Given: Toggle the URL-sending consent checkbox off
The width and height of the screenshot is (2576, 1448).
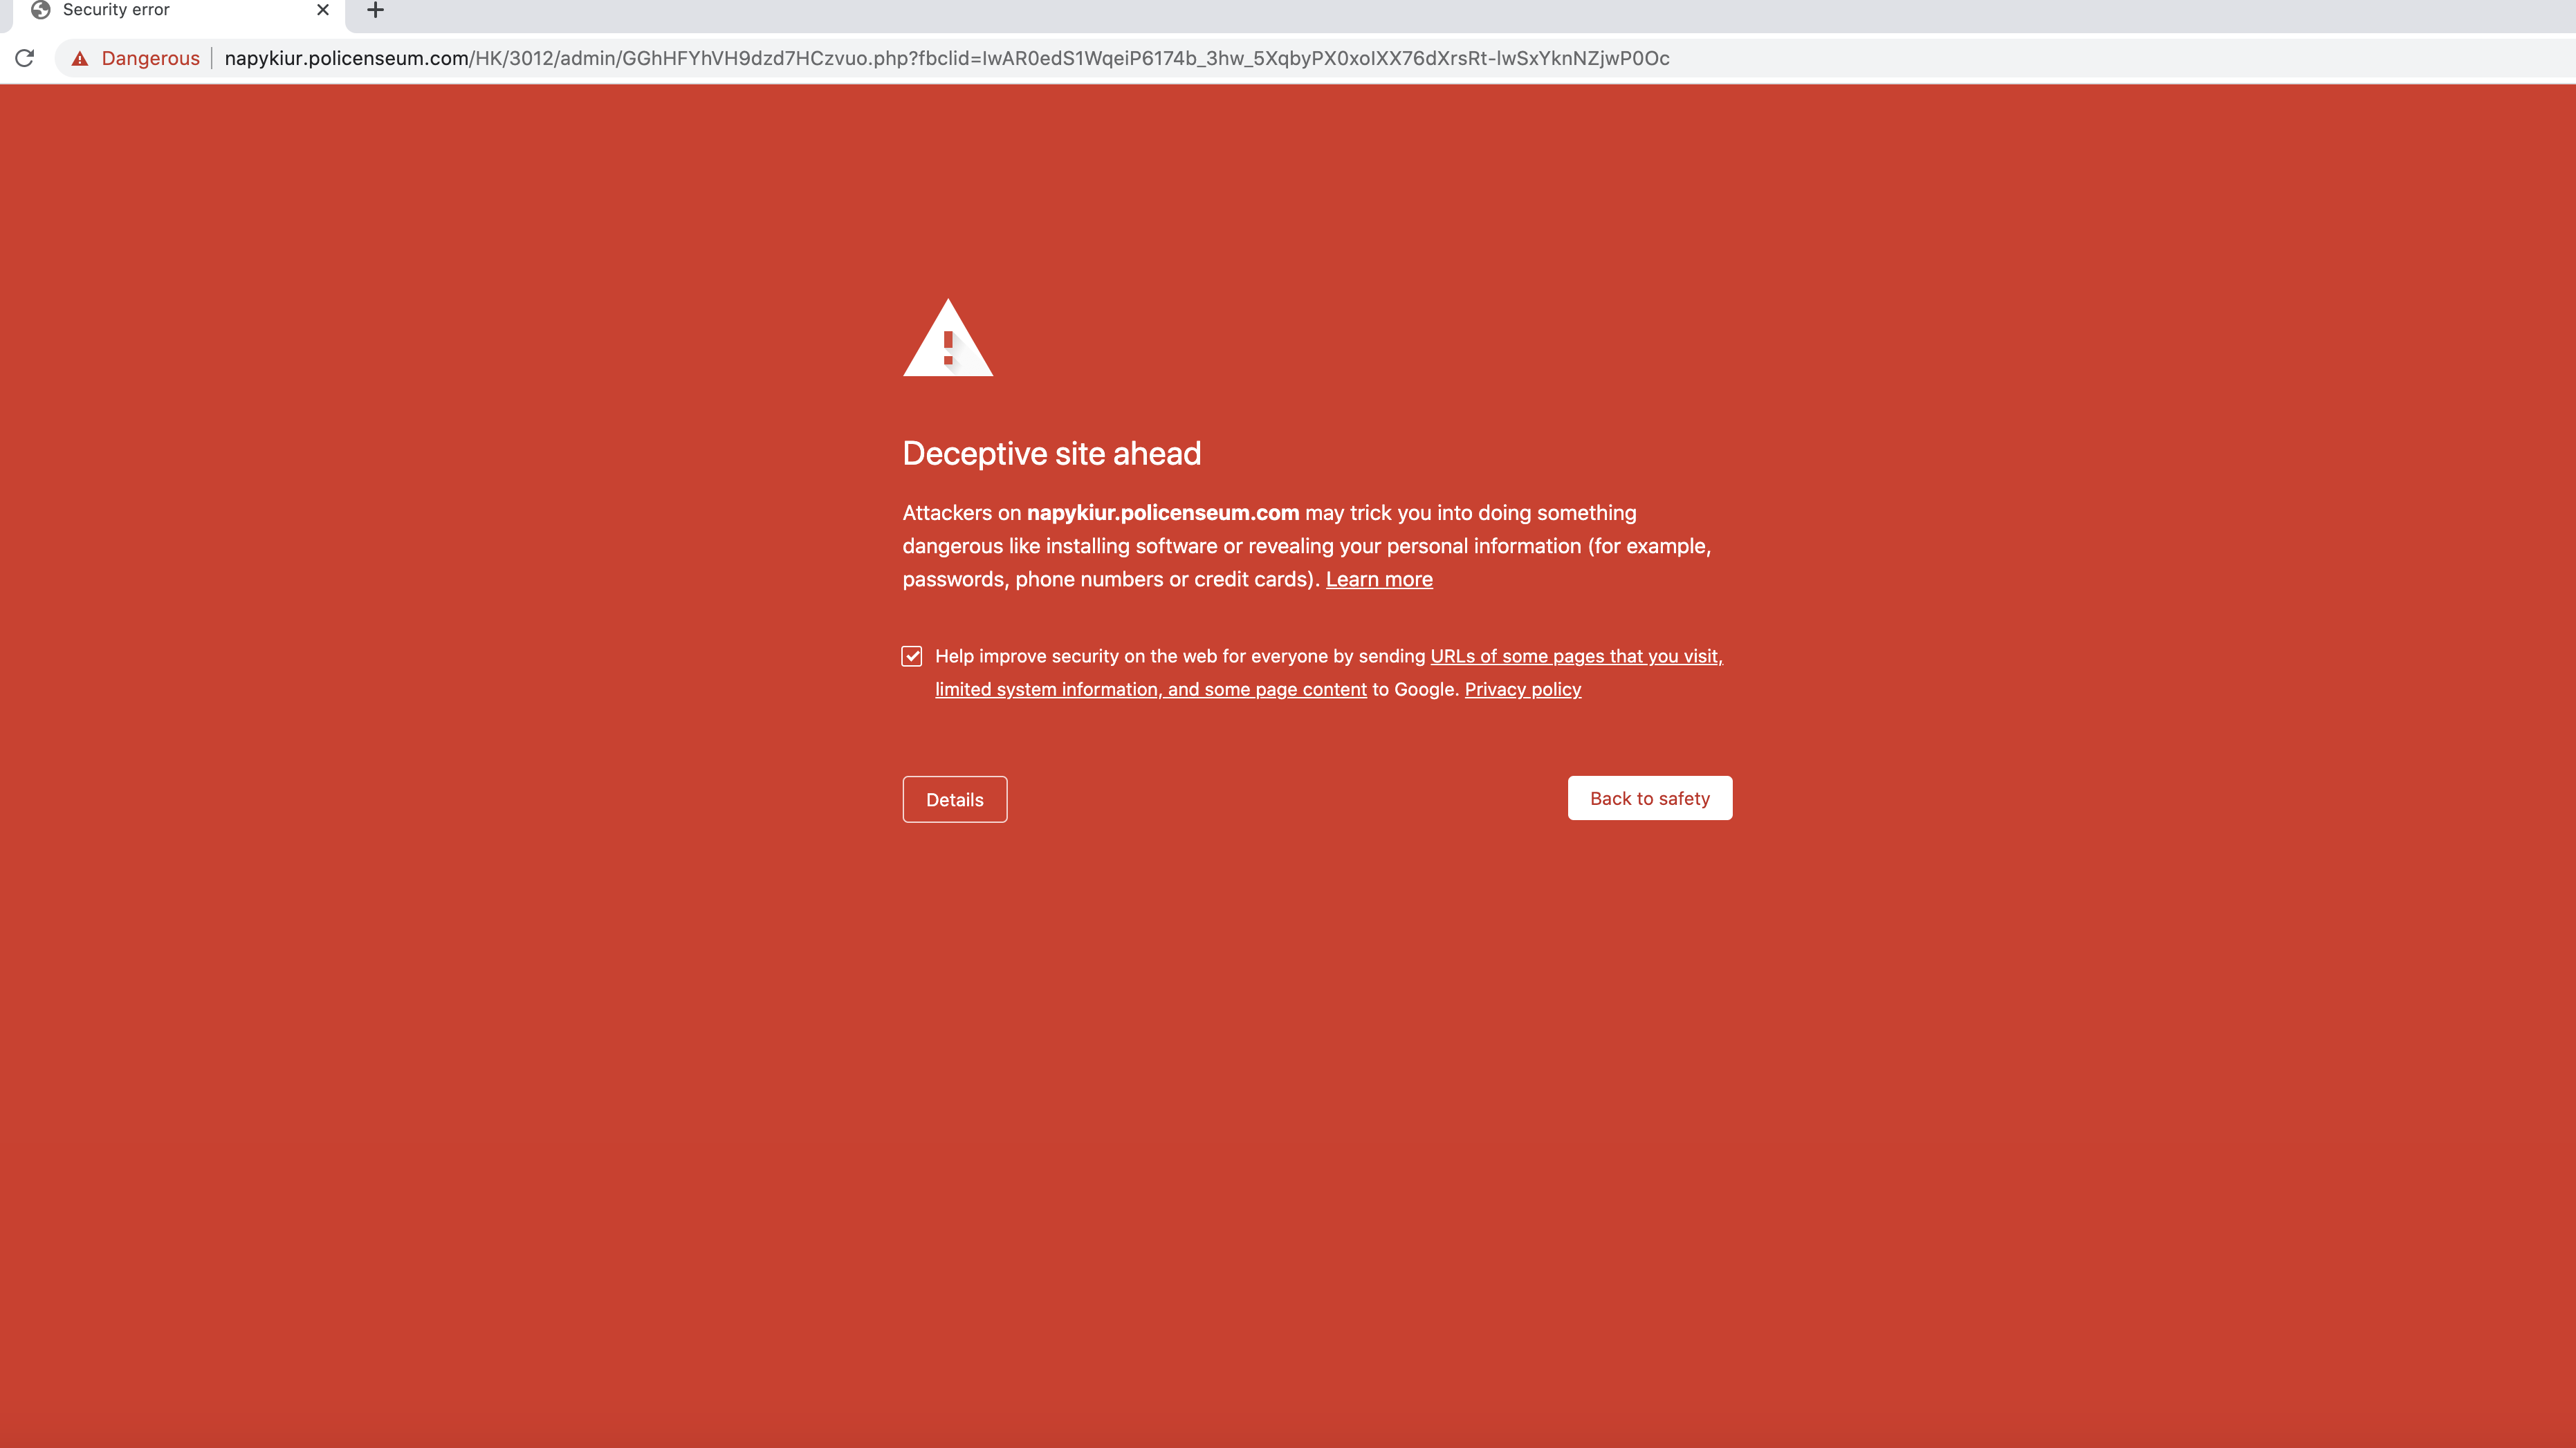Looking at the screenshot, I should click(x=911, y=656).
